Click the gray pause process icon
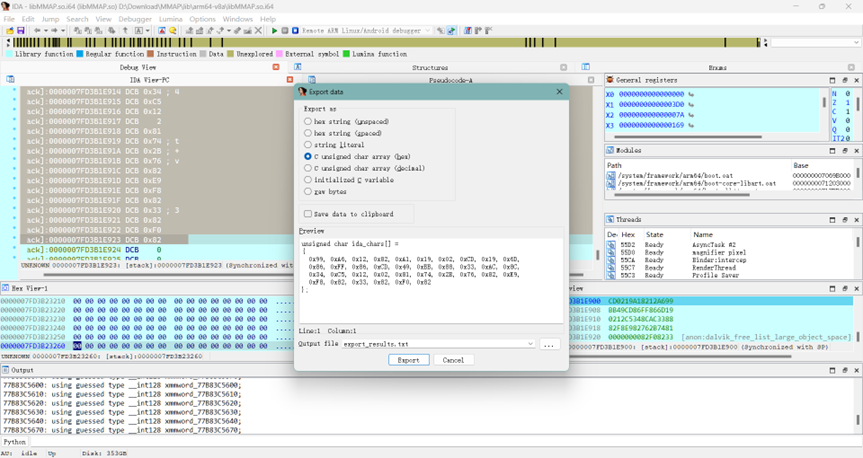The image size is (863, 458). (285, 31)
